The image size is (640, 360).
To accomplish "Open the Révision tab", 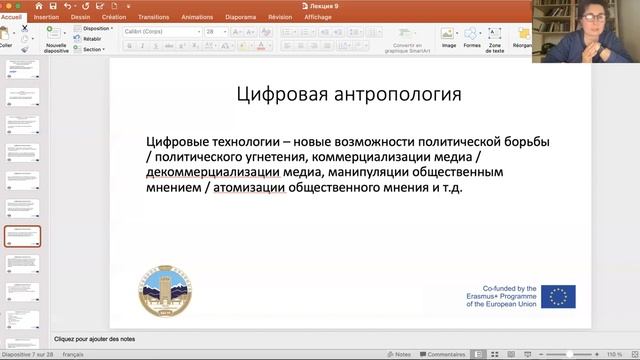I will pos(280,17).
